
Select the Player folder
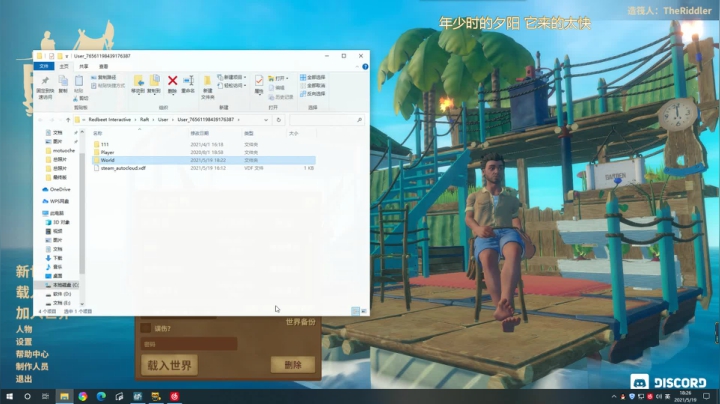(x=107, y=152)
